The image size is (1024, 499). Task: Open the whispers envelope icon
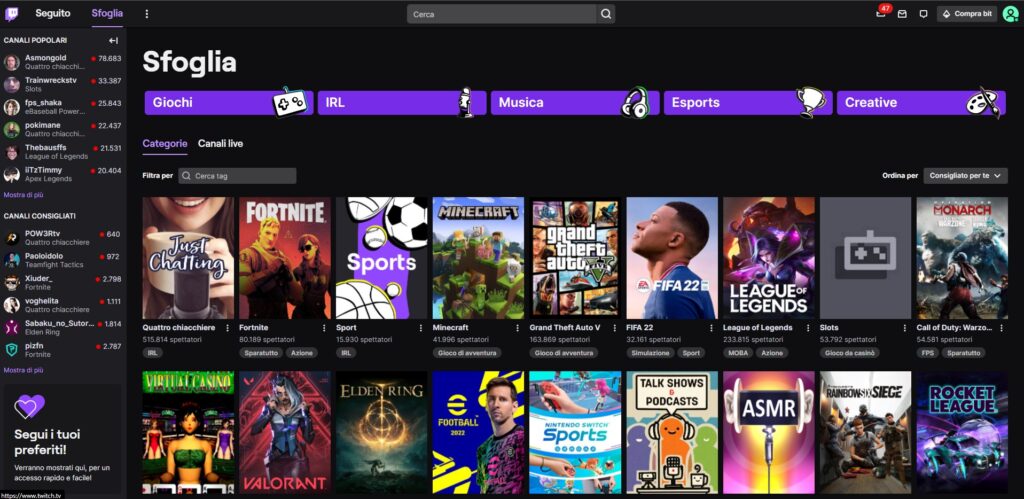pyautogui.click(x=902, y=14)
